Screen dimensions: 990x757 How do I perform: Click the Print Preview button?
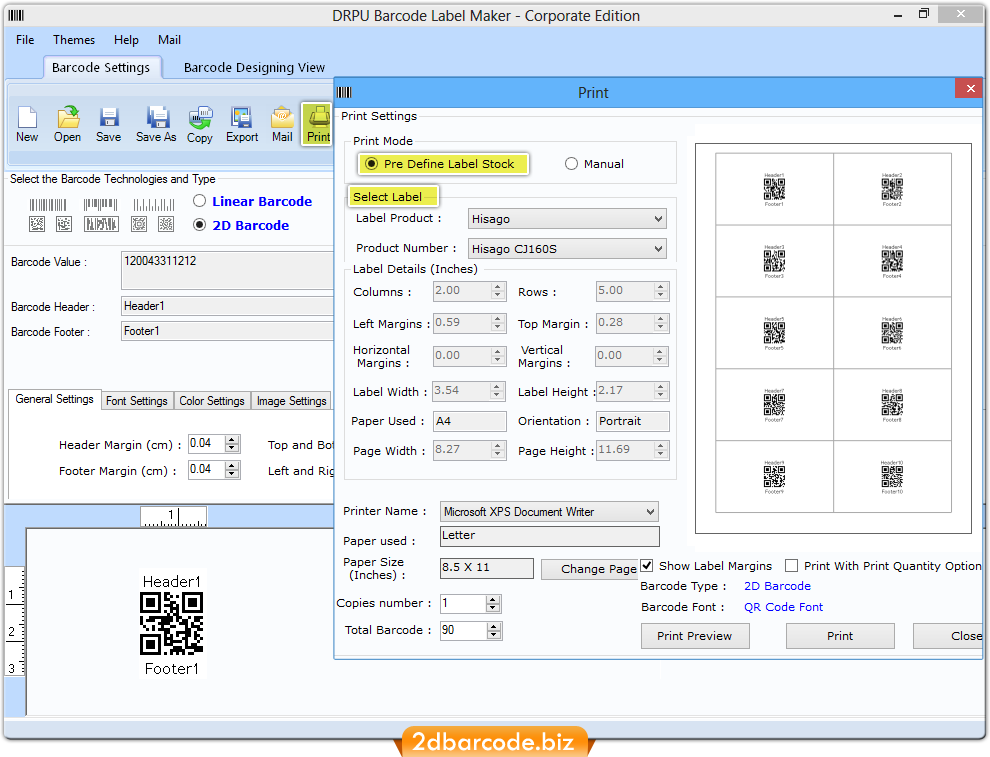[x=695, y=636]
